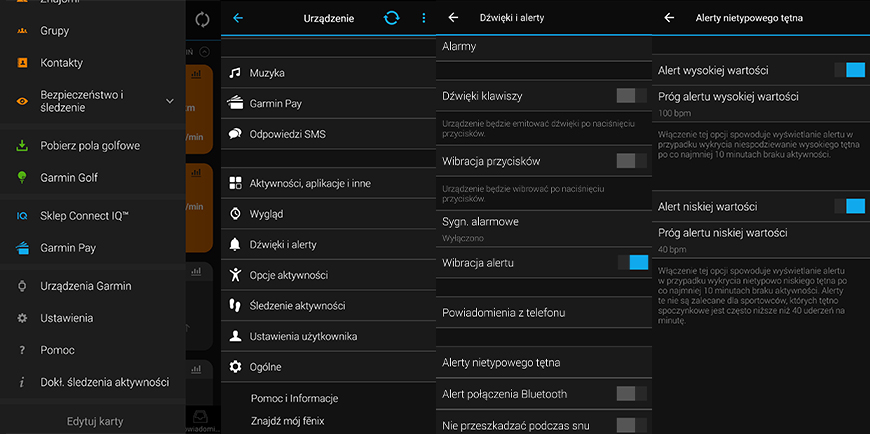Click the wallet icon in the device list
870x434 pixels.
click(x=235, y=103)
